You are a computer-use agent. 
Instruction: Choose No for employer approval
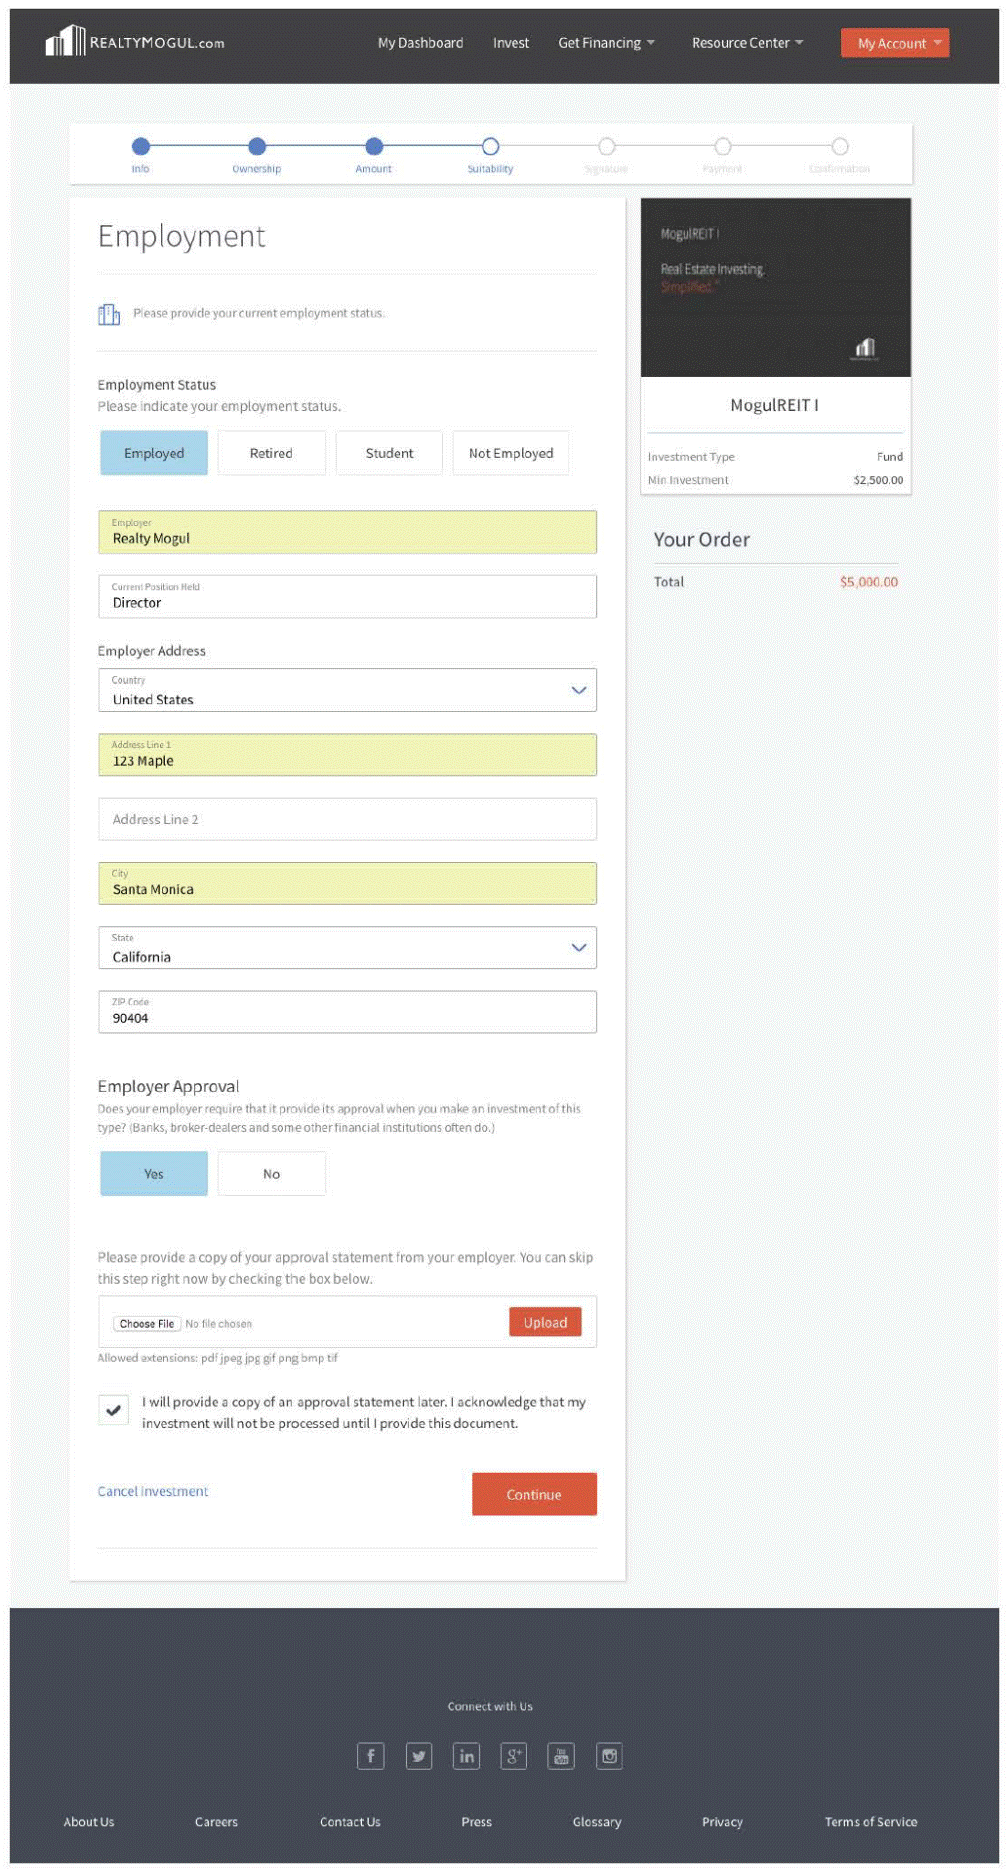click(271, 1174)
